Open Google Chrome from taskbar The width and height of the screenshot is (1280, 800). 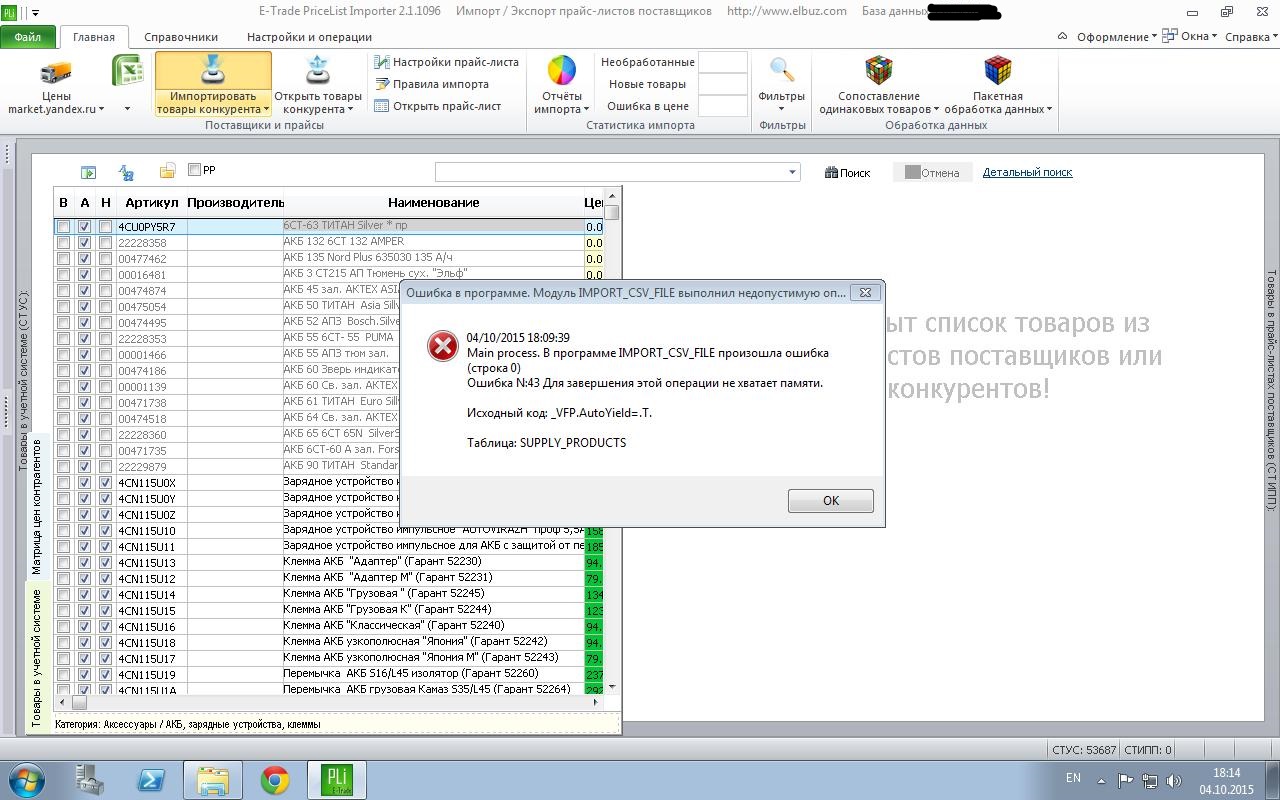pos(275,780)
